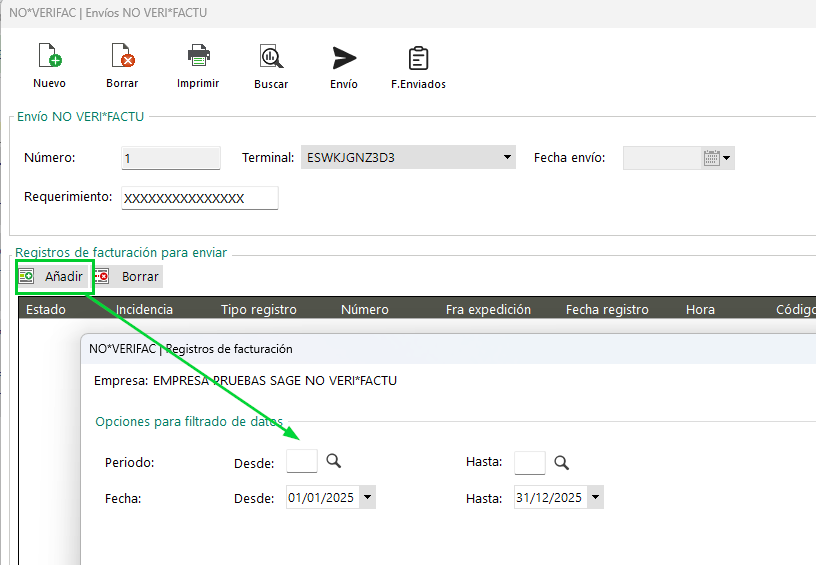Viewport: 816px width, 565px height.
Task: Click the Número column header in grid
Action: click(365, 310)
